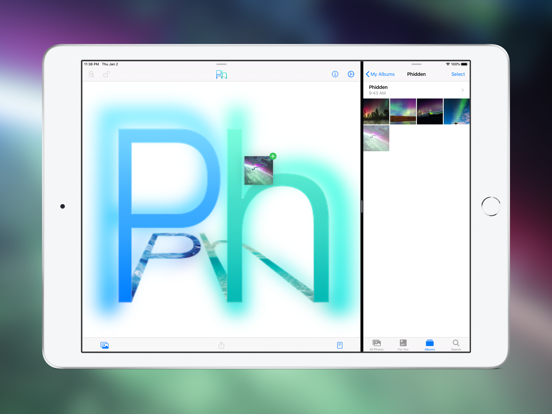Switch to the For You tab

pyautogui.click(x=403, y=345)
